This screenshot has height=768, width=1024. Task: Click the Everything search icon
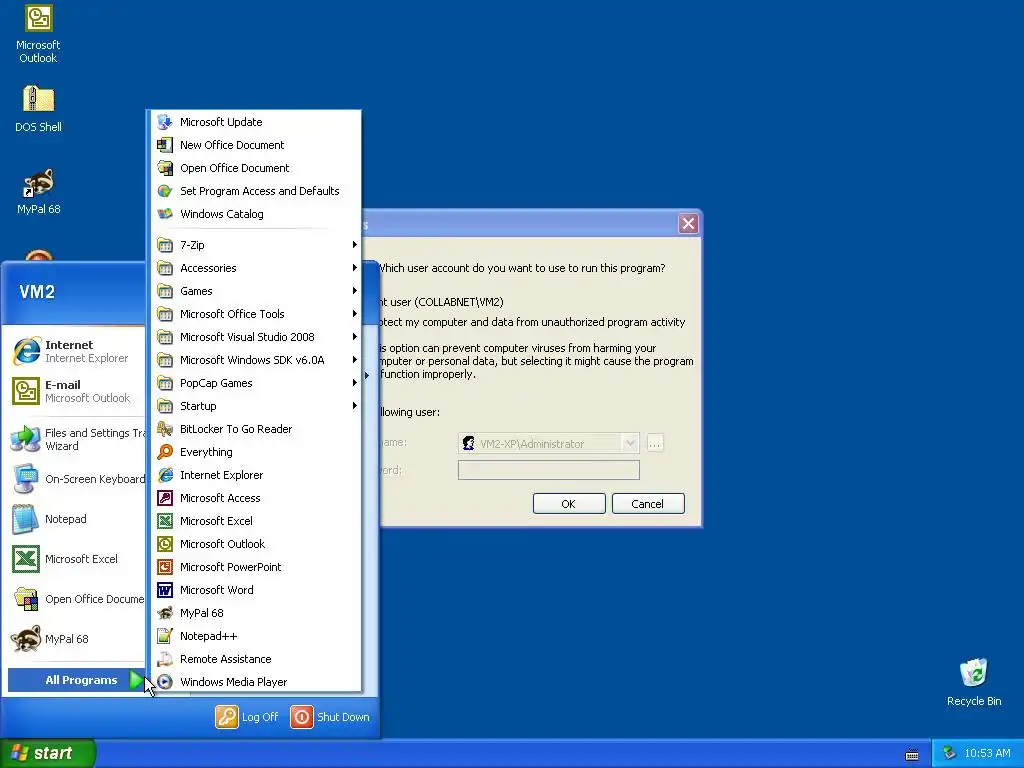click(165, 452)
